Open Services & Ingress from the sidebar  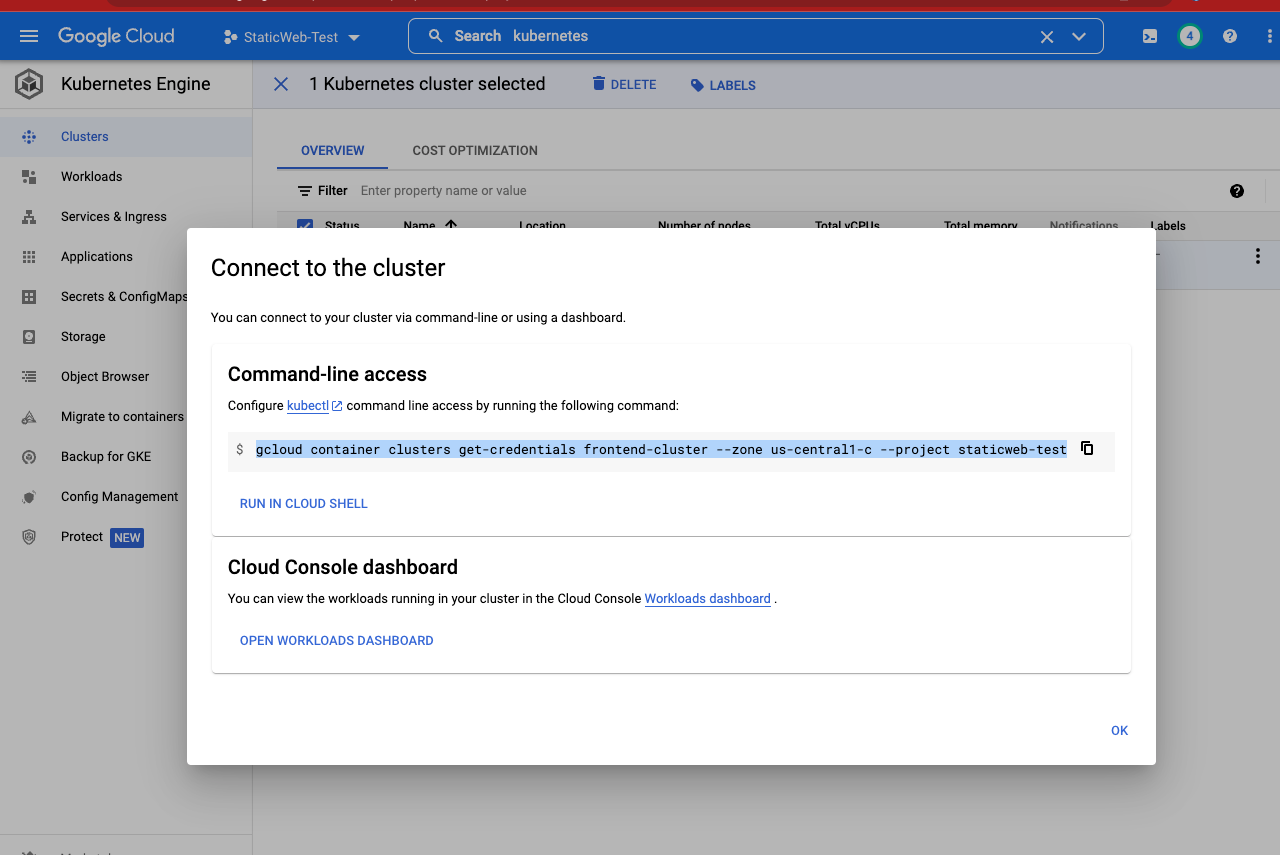click(x=111, y=216)
